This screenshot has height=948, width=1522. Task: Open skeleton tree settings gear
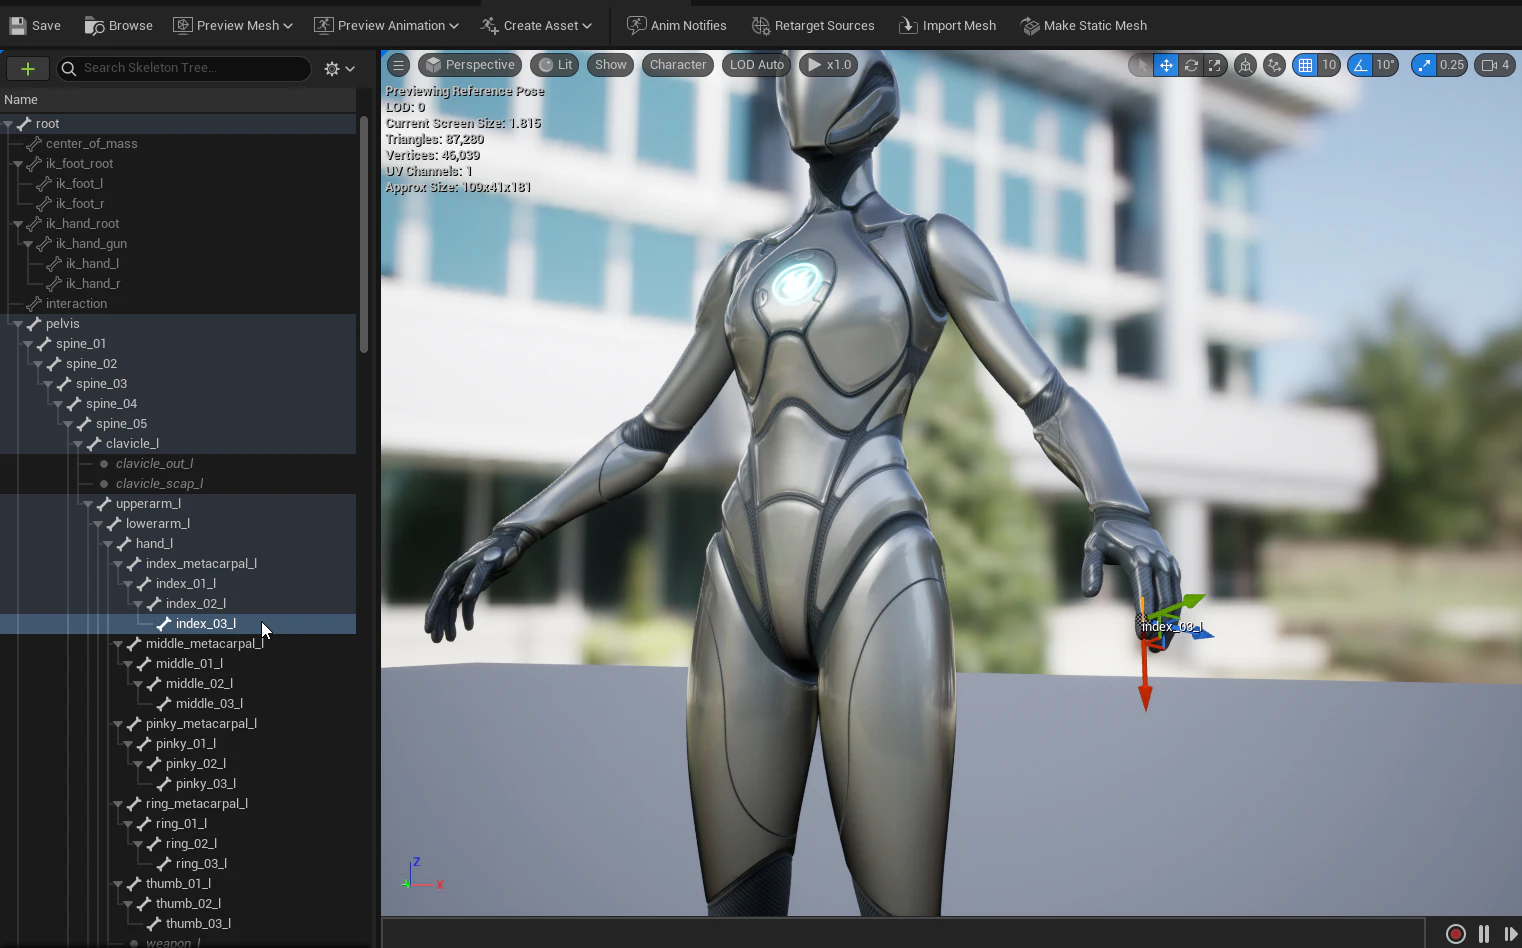pos(339,68)
